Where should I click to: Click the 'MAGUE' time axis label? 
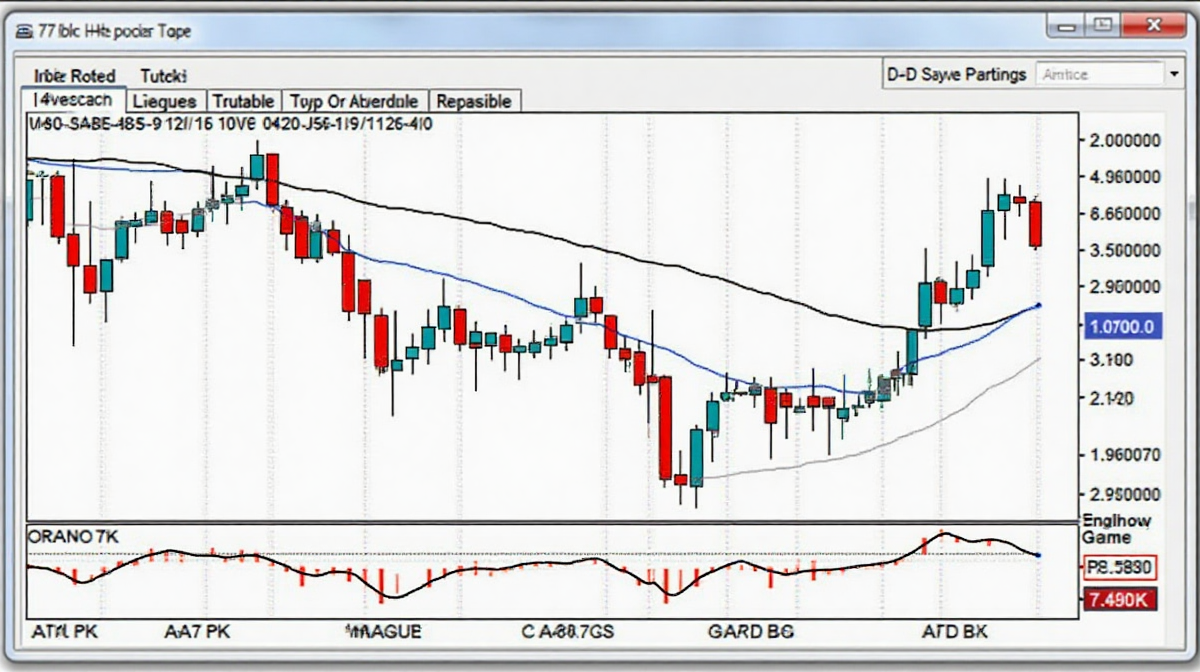[383, 632]
